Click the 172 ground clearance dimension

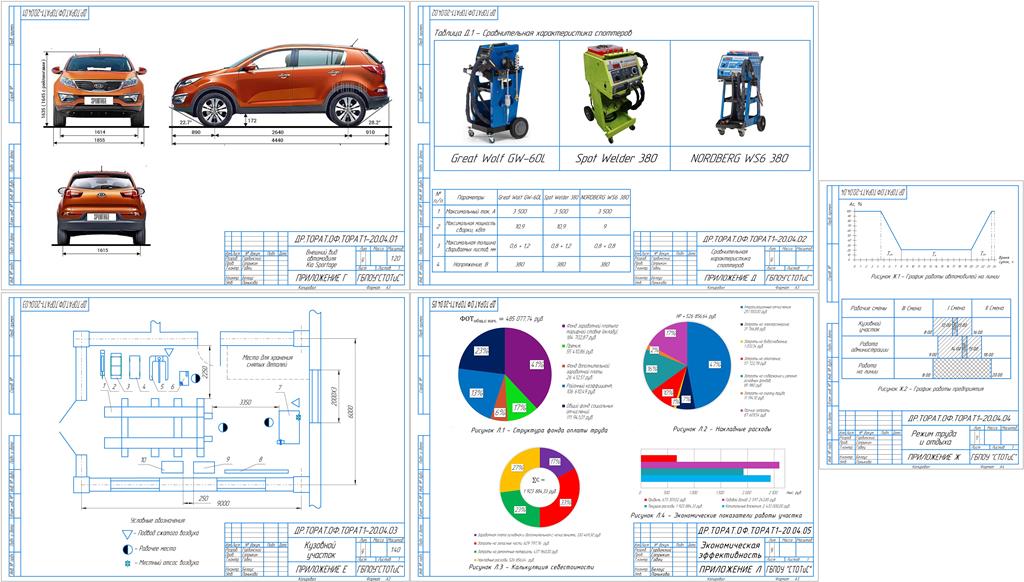[x=252, y=121]
